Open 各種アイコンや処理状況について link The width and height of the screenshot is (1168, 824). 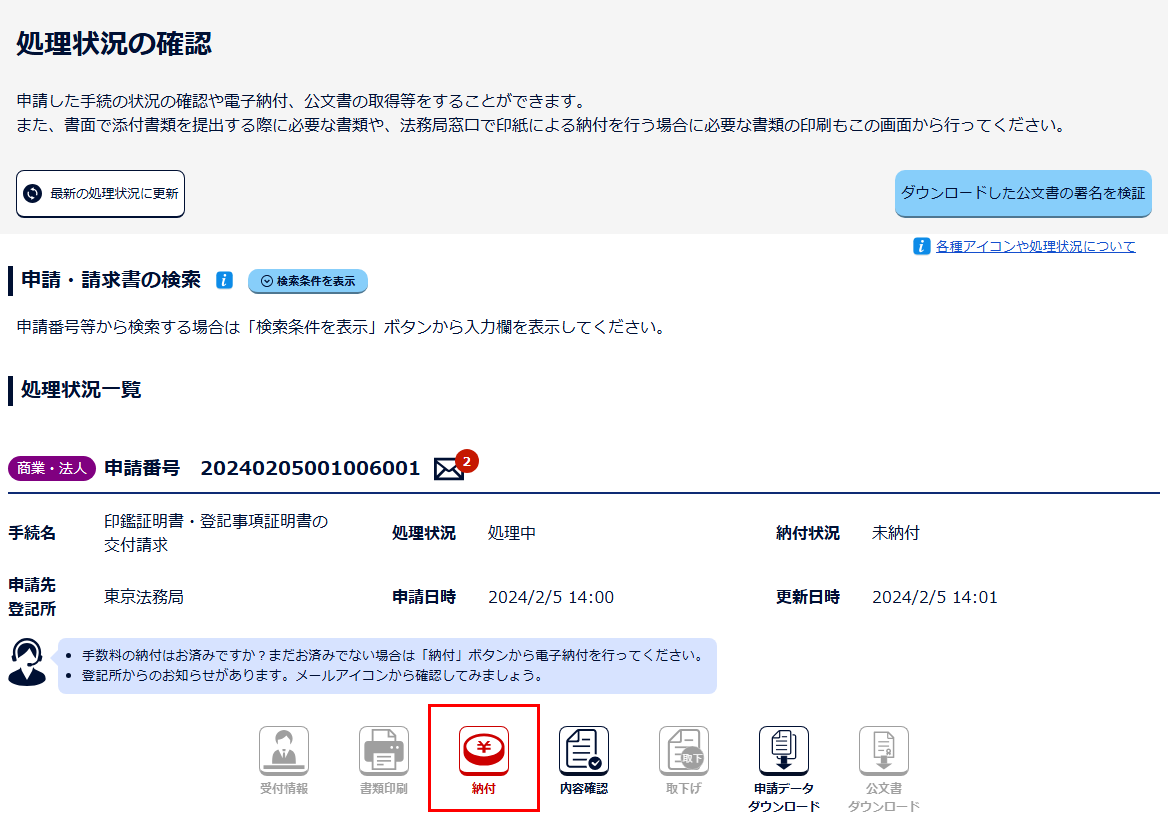tap(1035, 246)
